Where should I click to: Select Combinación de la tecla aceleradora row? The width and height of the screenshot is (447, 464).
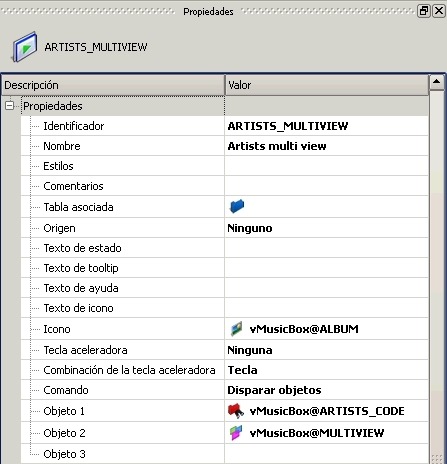(225, 370)
